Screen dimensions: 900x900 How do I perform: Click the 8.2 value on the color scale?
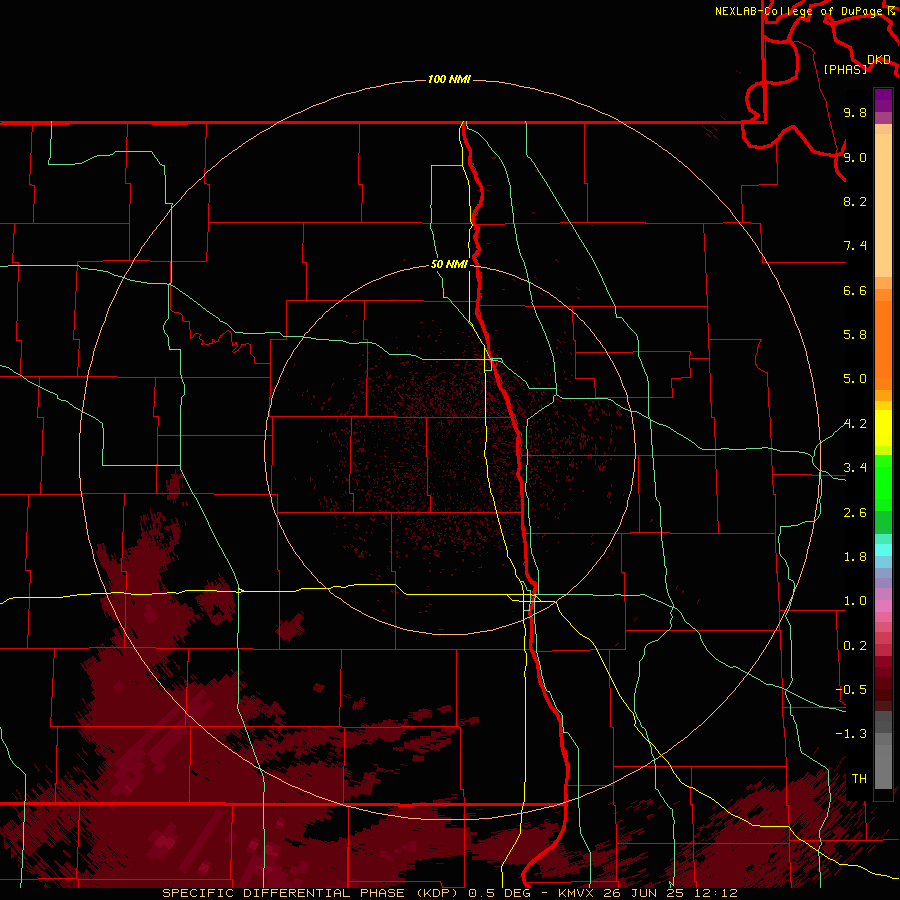click(x=855, y=201)
